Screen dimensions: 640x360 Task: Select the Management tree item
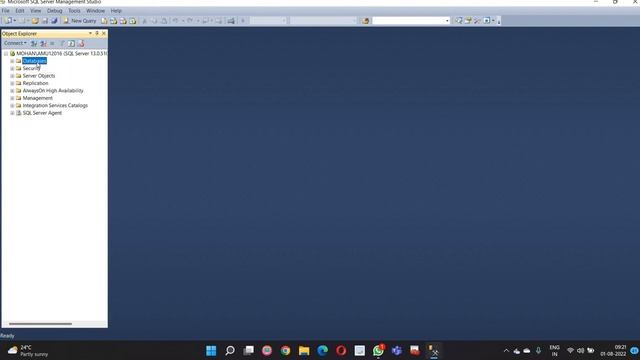[38, 98]
